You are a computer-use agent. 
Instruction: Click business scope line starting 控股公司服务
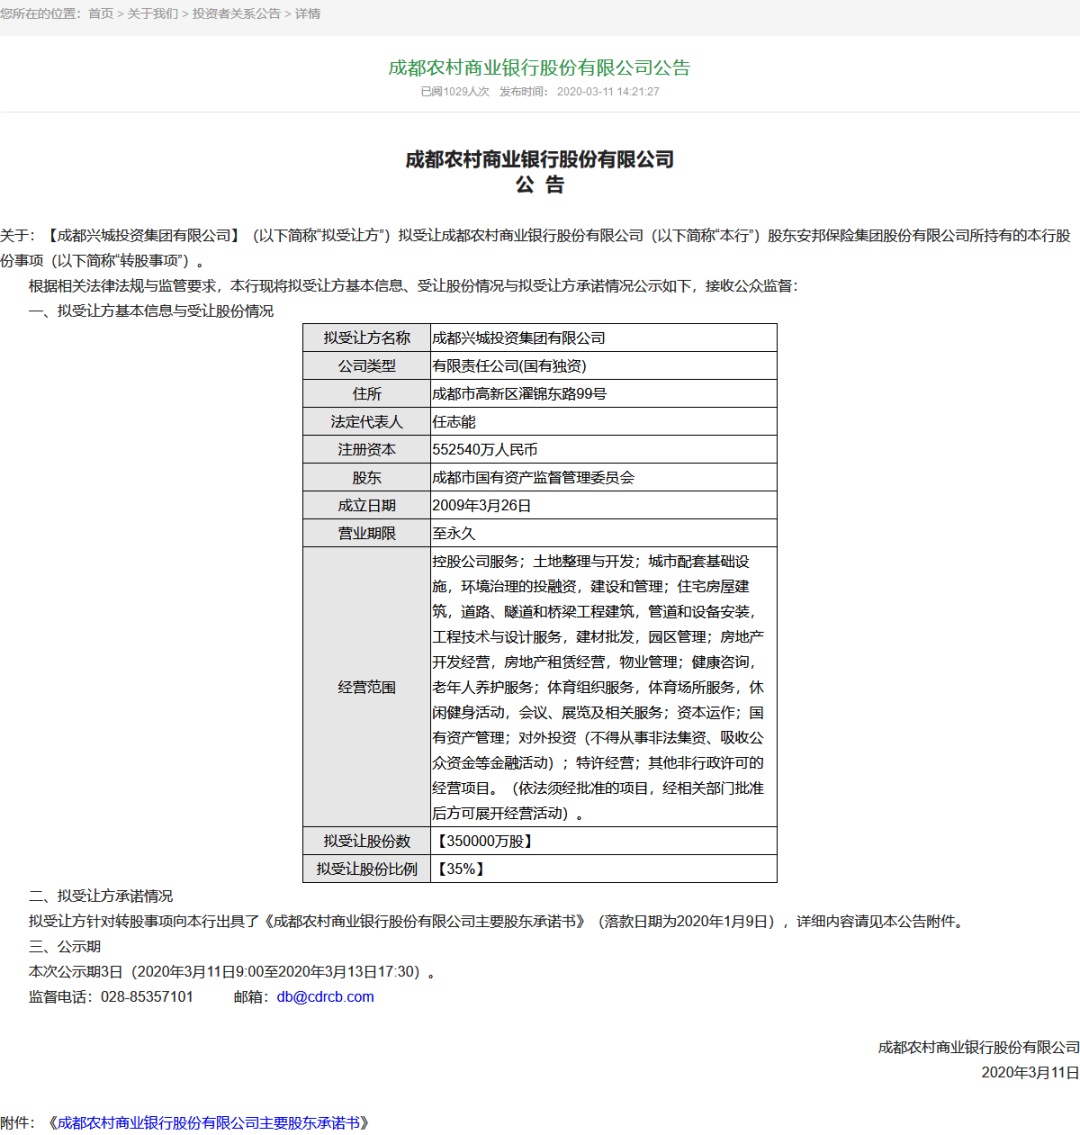pos(591,562)
